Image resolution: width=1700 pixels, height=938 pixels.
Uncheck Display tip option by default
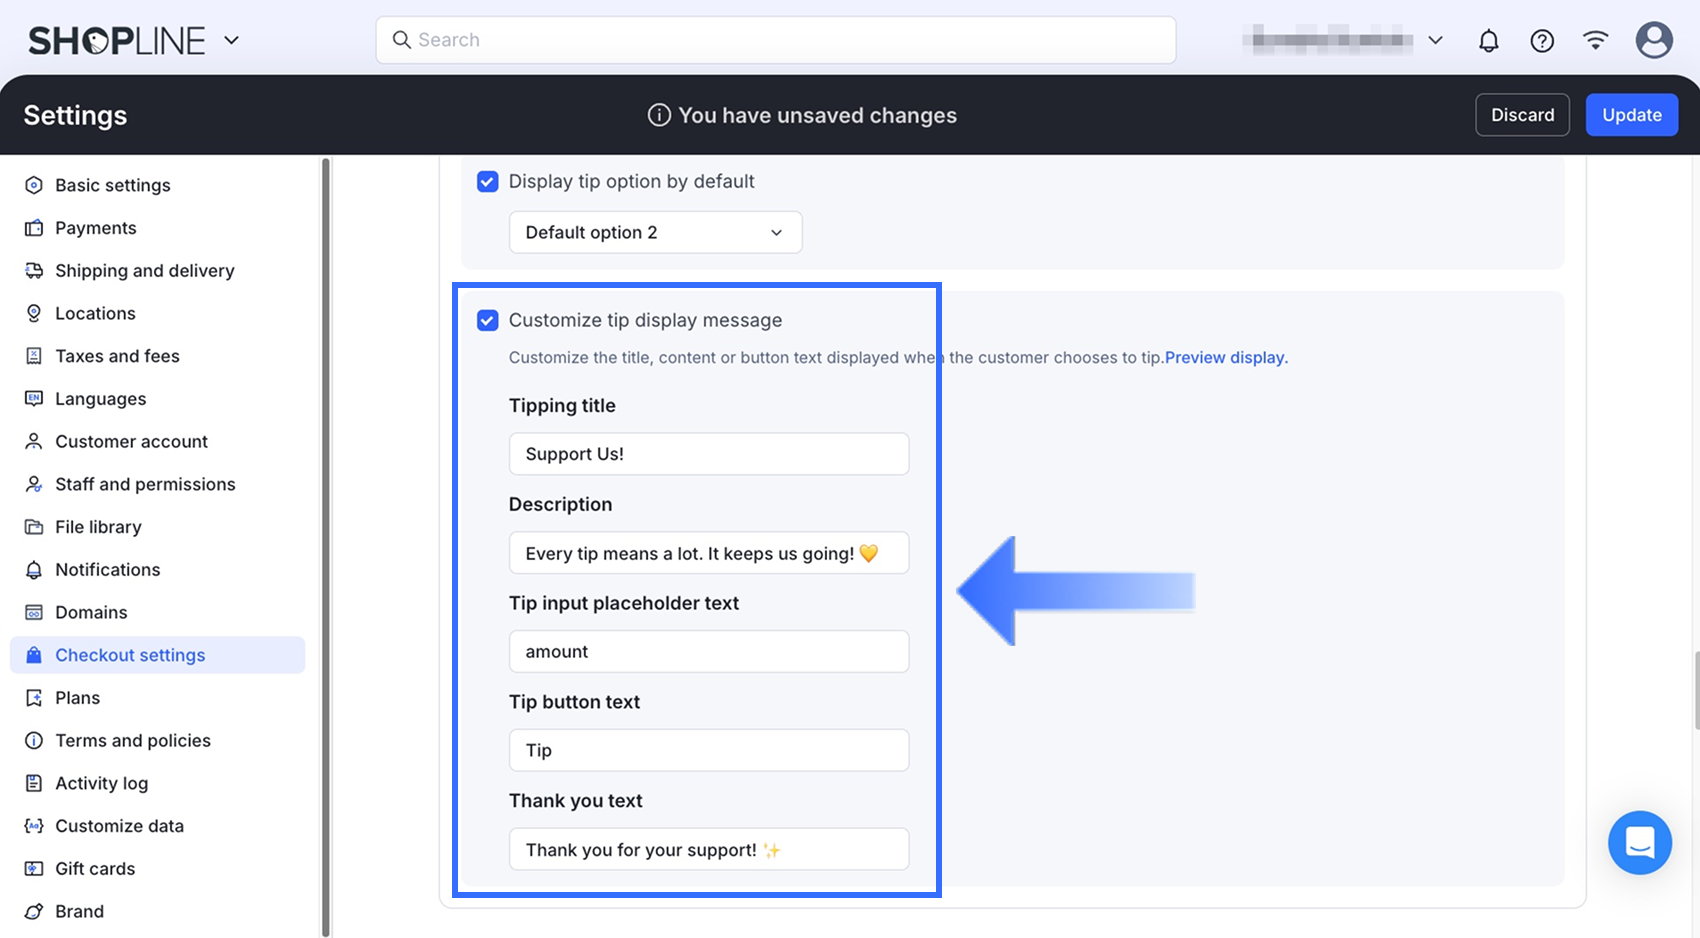click(488, 181)
